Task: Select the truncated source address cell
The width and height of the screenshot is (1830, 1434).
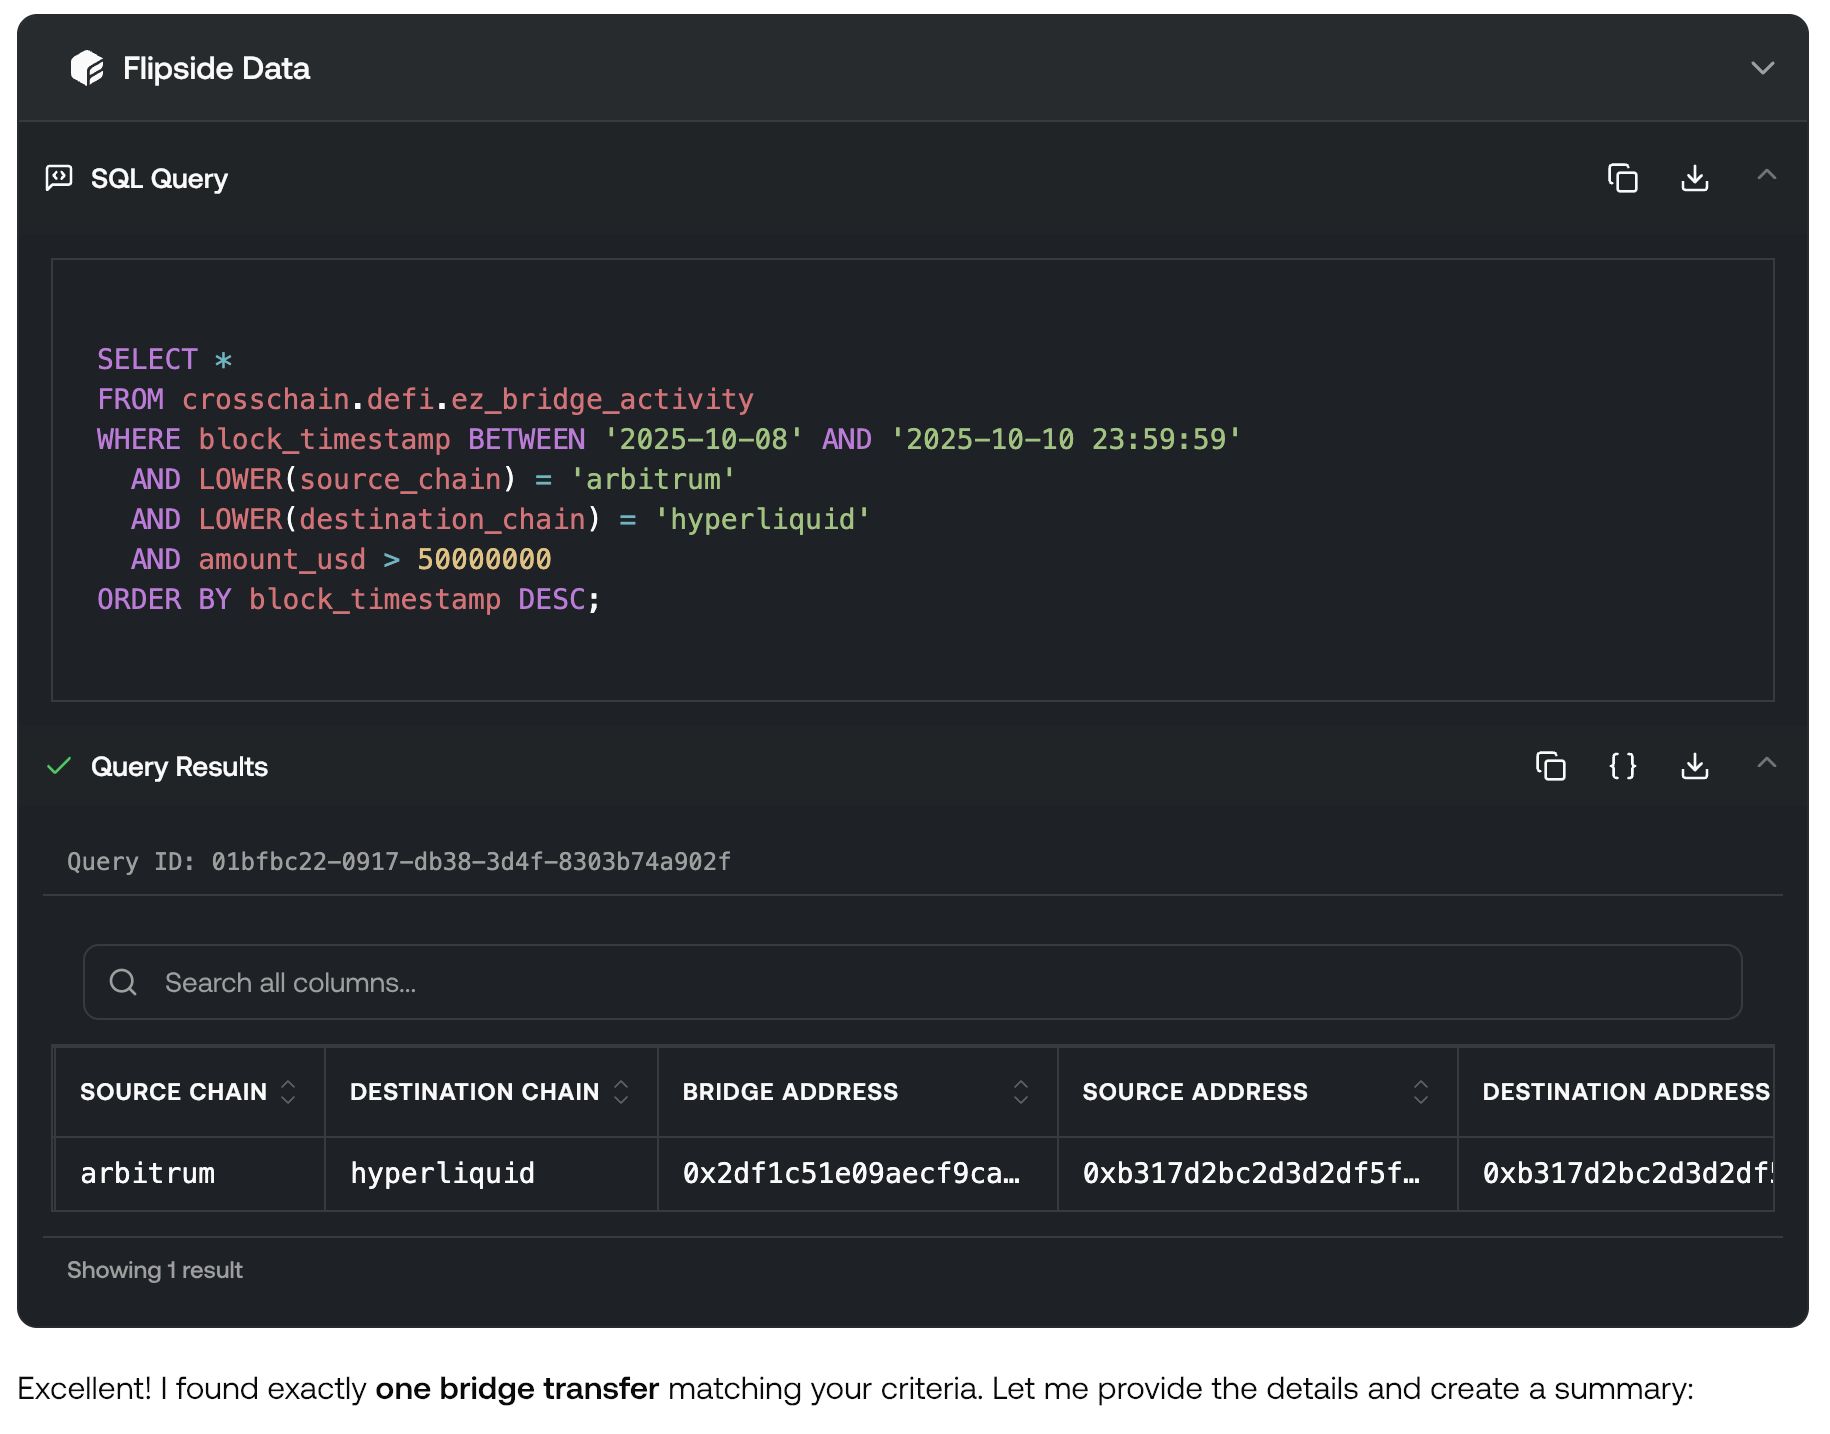Action: [x=1251, y=1173]
